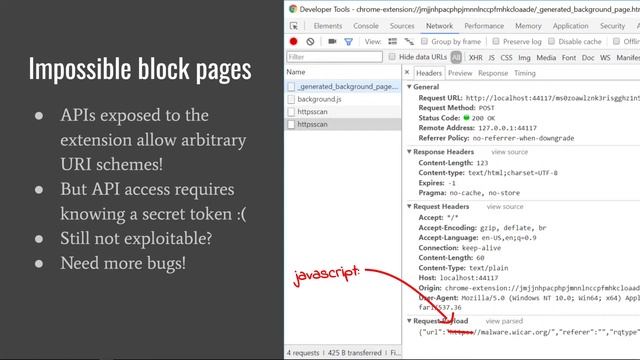Click the Filter text input field
Image resolution: width=640 pixels, height=360 pixels.
(x=334, y=57)
